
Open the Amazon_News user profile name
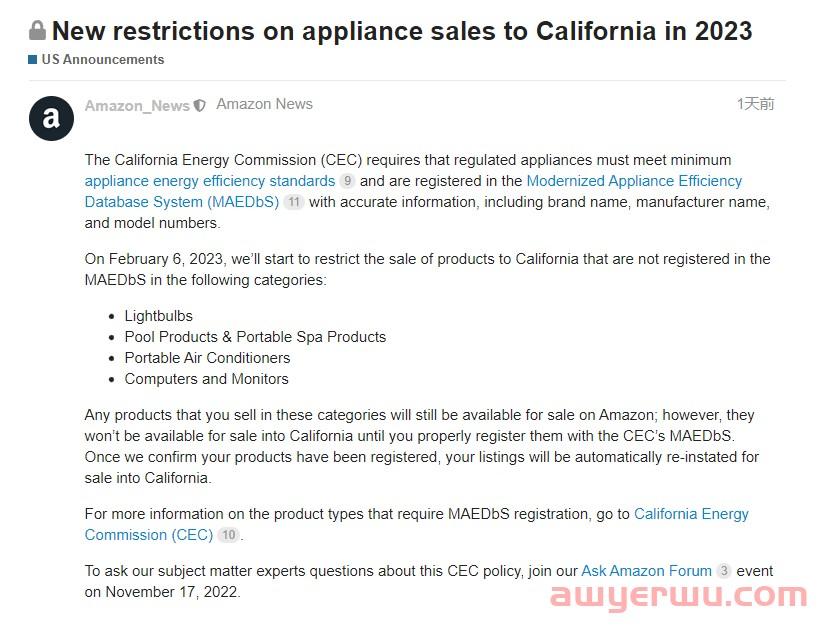(137, 105)
